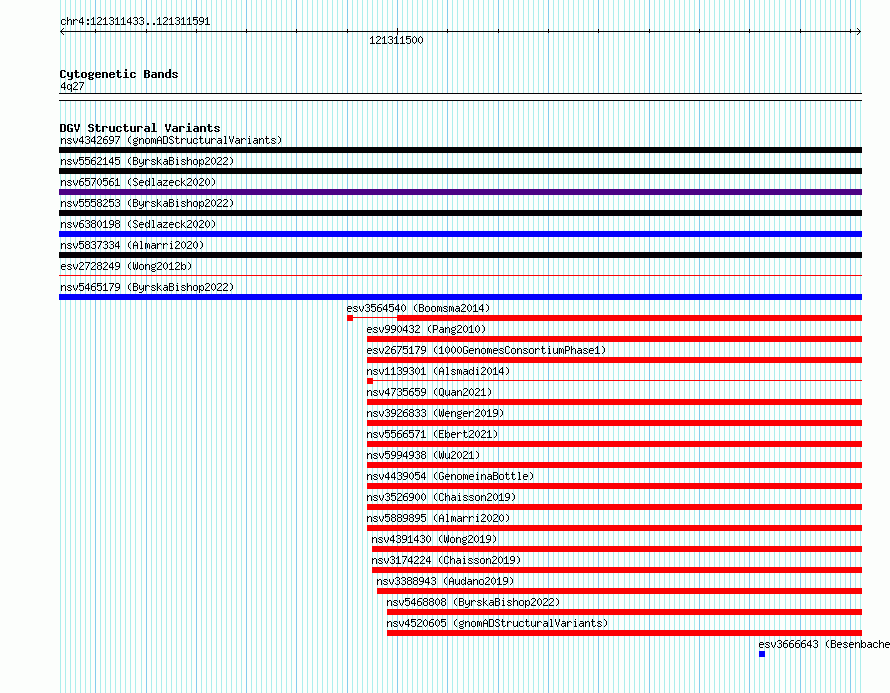
Task: Click the small blue square of esv3666643
Action: point(762,654)
